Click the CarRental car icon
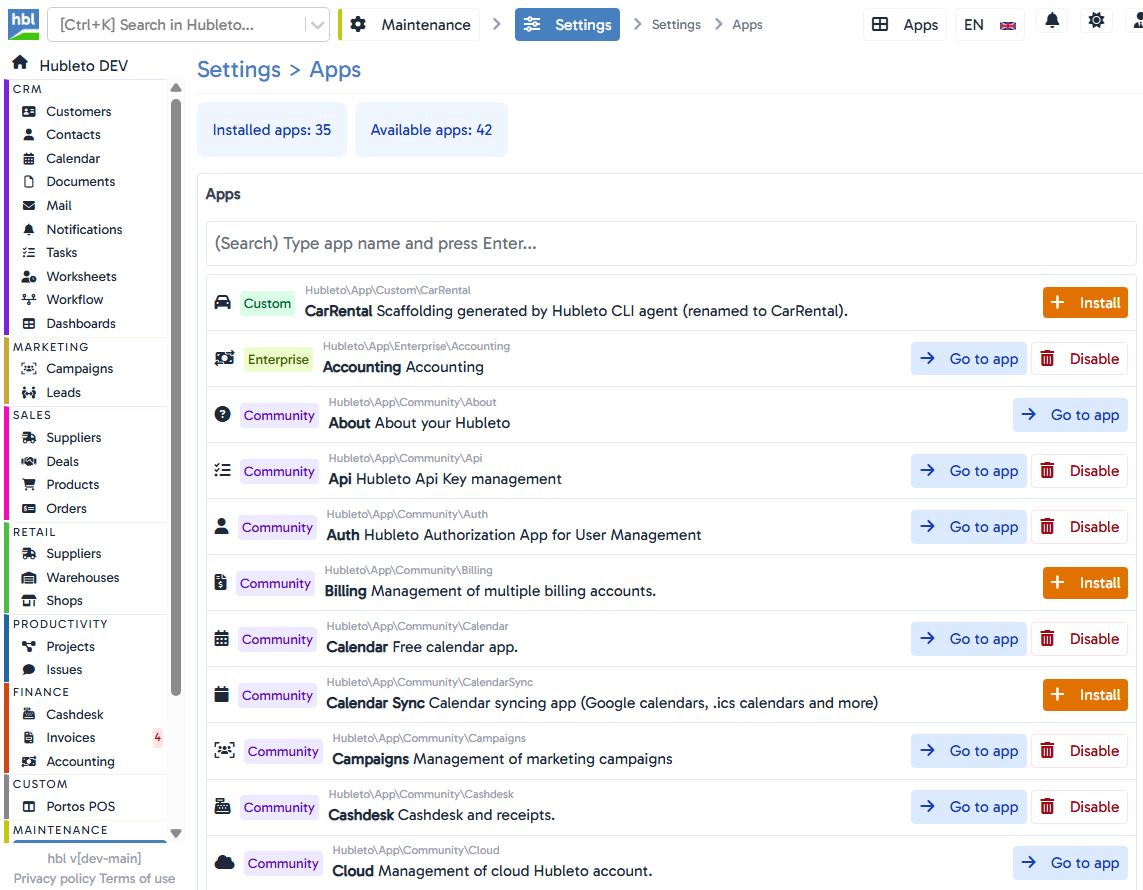Screen dimensions: 1143x890 [x=223, y=303]
